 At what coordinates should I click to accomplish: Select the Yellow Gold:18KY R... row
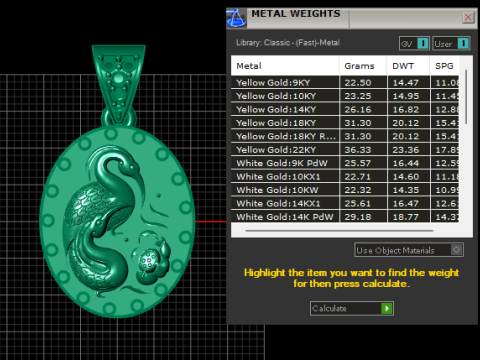click(345, 136)
